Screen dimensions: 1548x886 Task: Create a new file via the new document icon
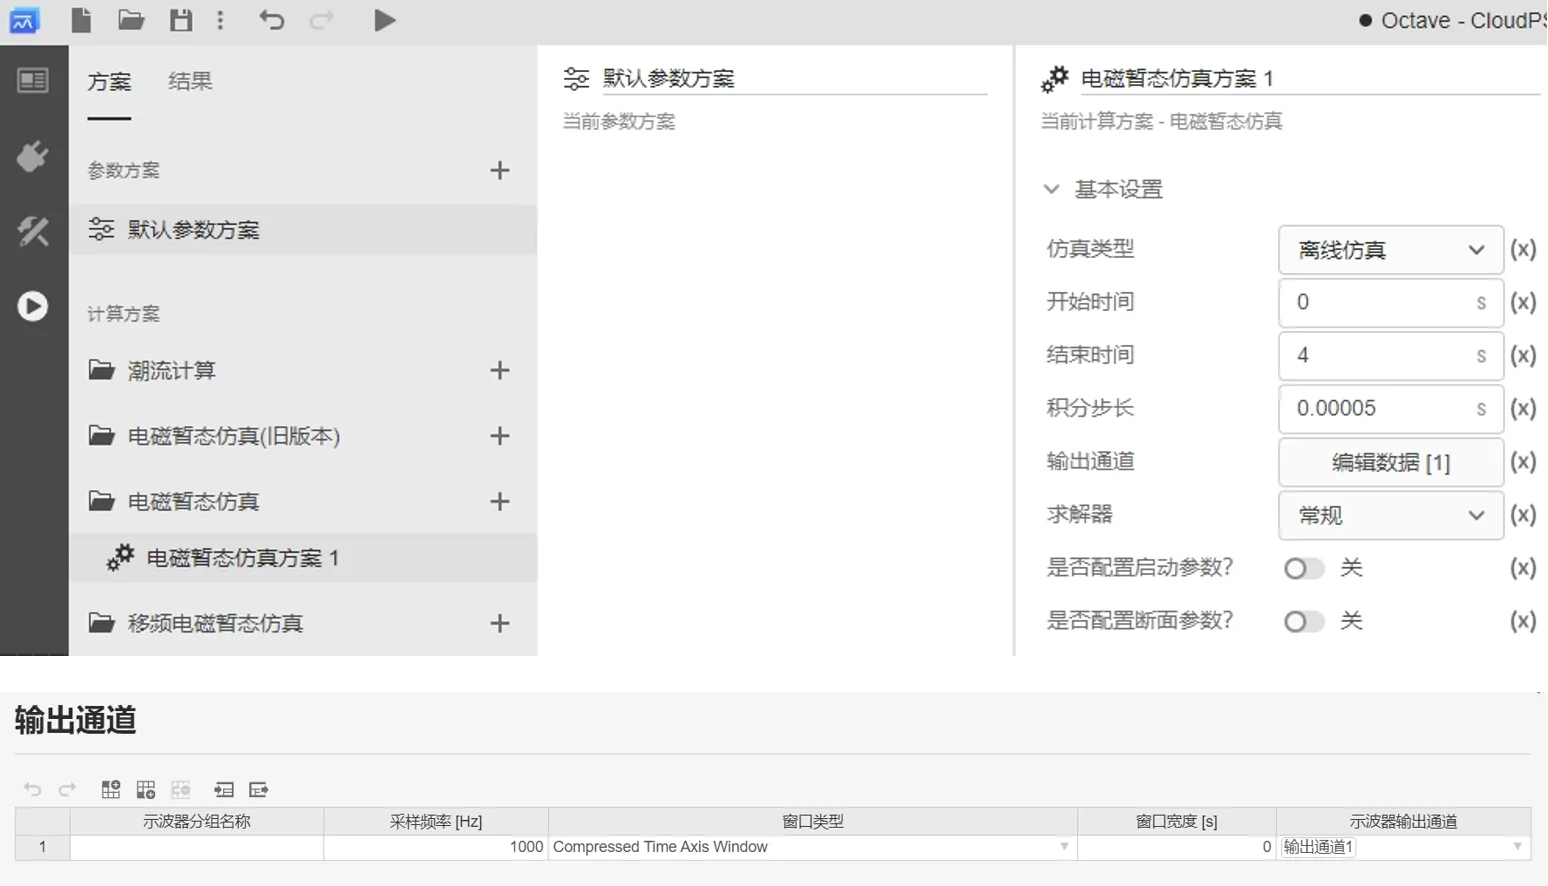coord(81,20)
